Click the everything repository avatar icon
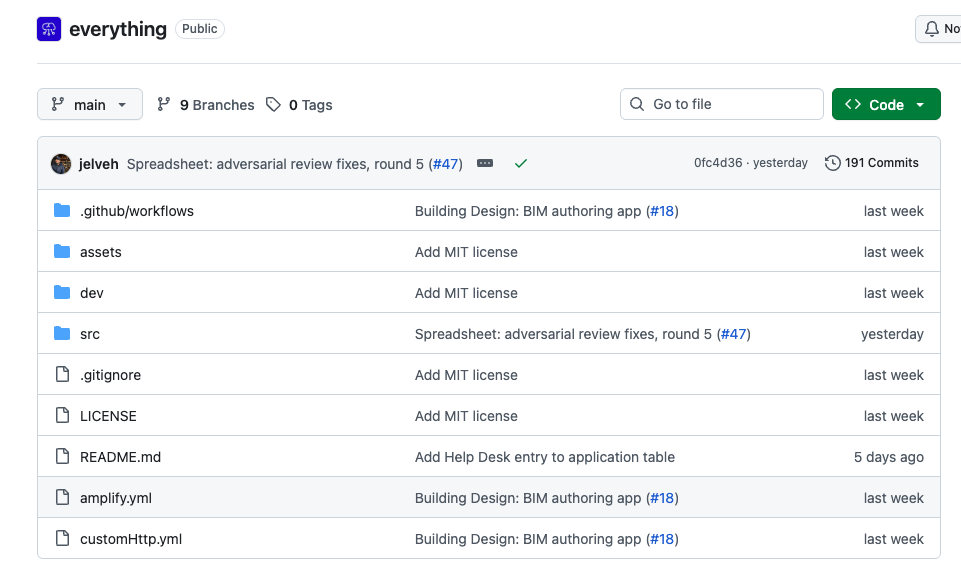The image size is (961, 569). (x=49, y=29)
